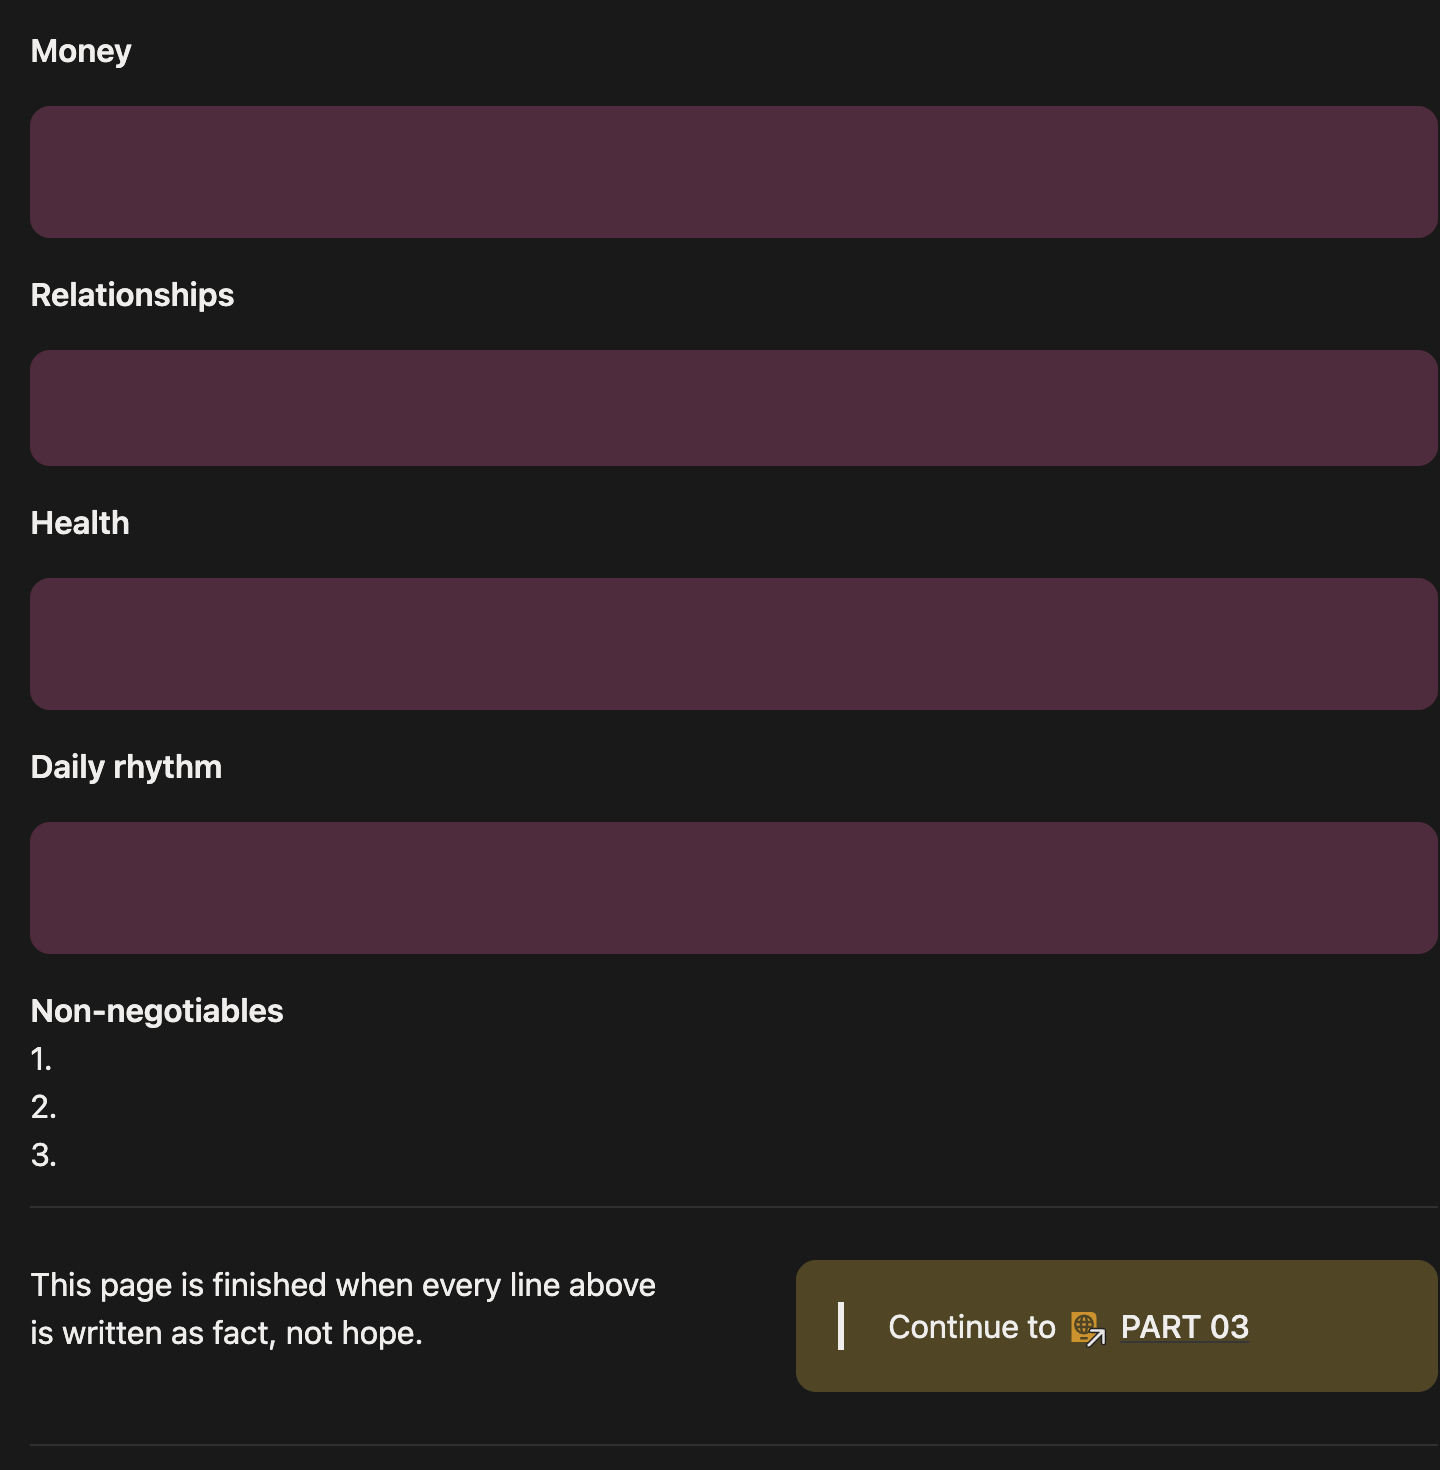Open the PART 03 page link icon
The width and height of the screenshot is (1440, 1470).
pyautogui.click(x=1088, y=1328)
